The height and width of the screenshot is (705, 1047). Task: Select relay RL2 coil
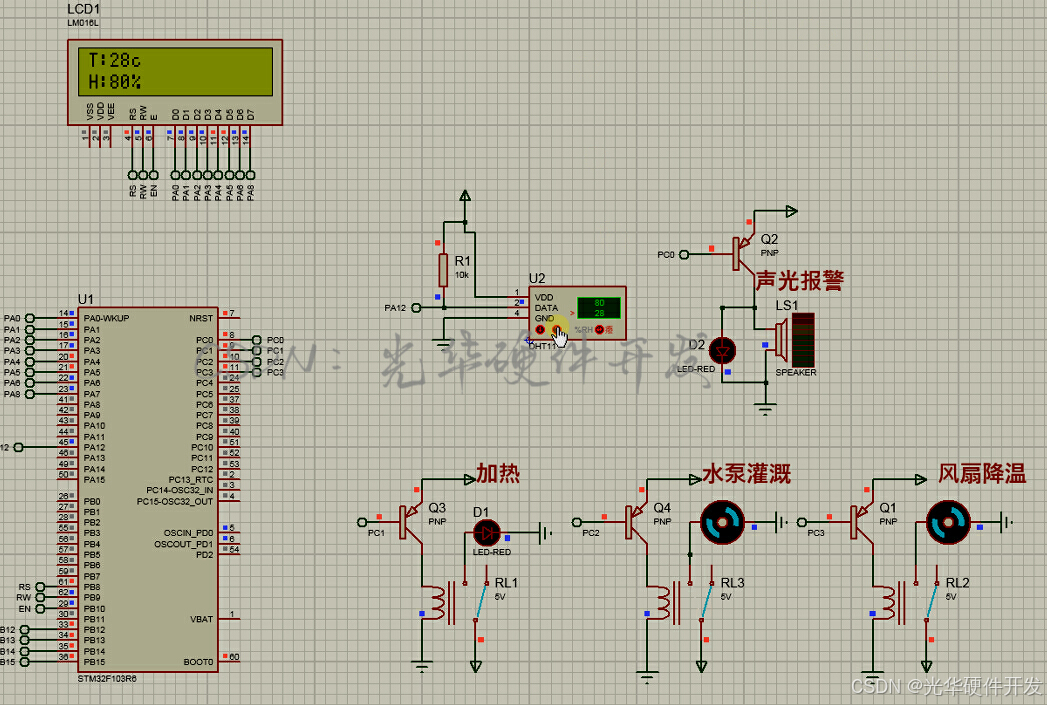coord(888,603)
